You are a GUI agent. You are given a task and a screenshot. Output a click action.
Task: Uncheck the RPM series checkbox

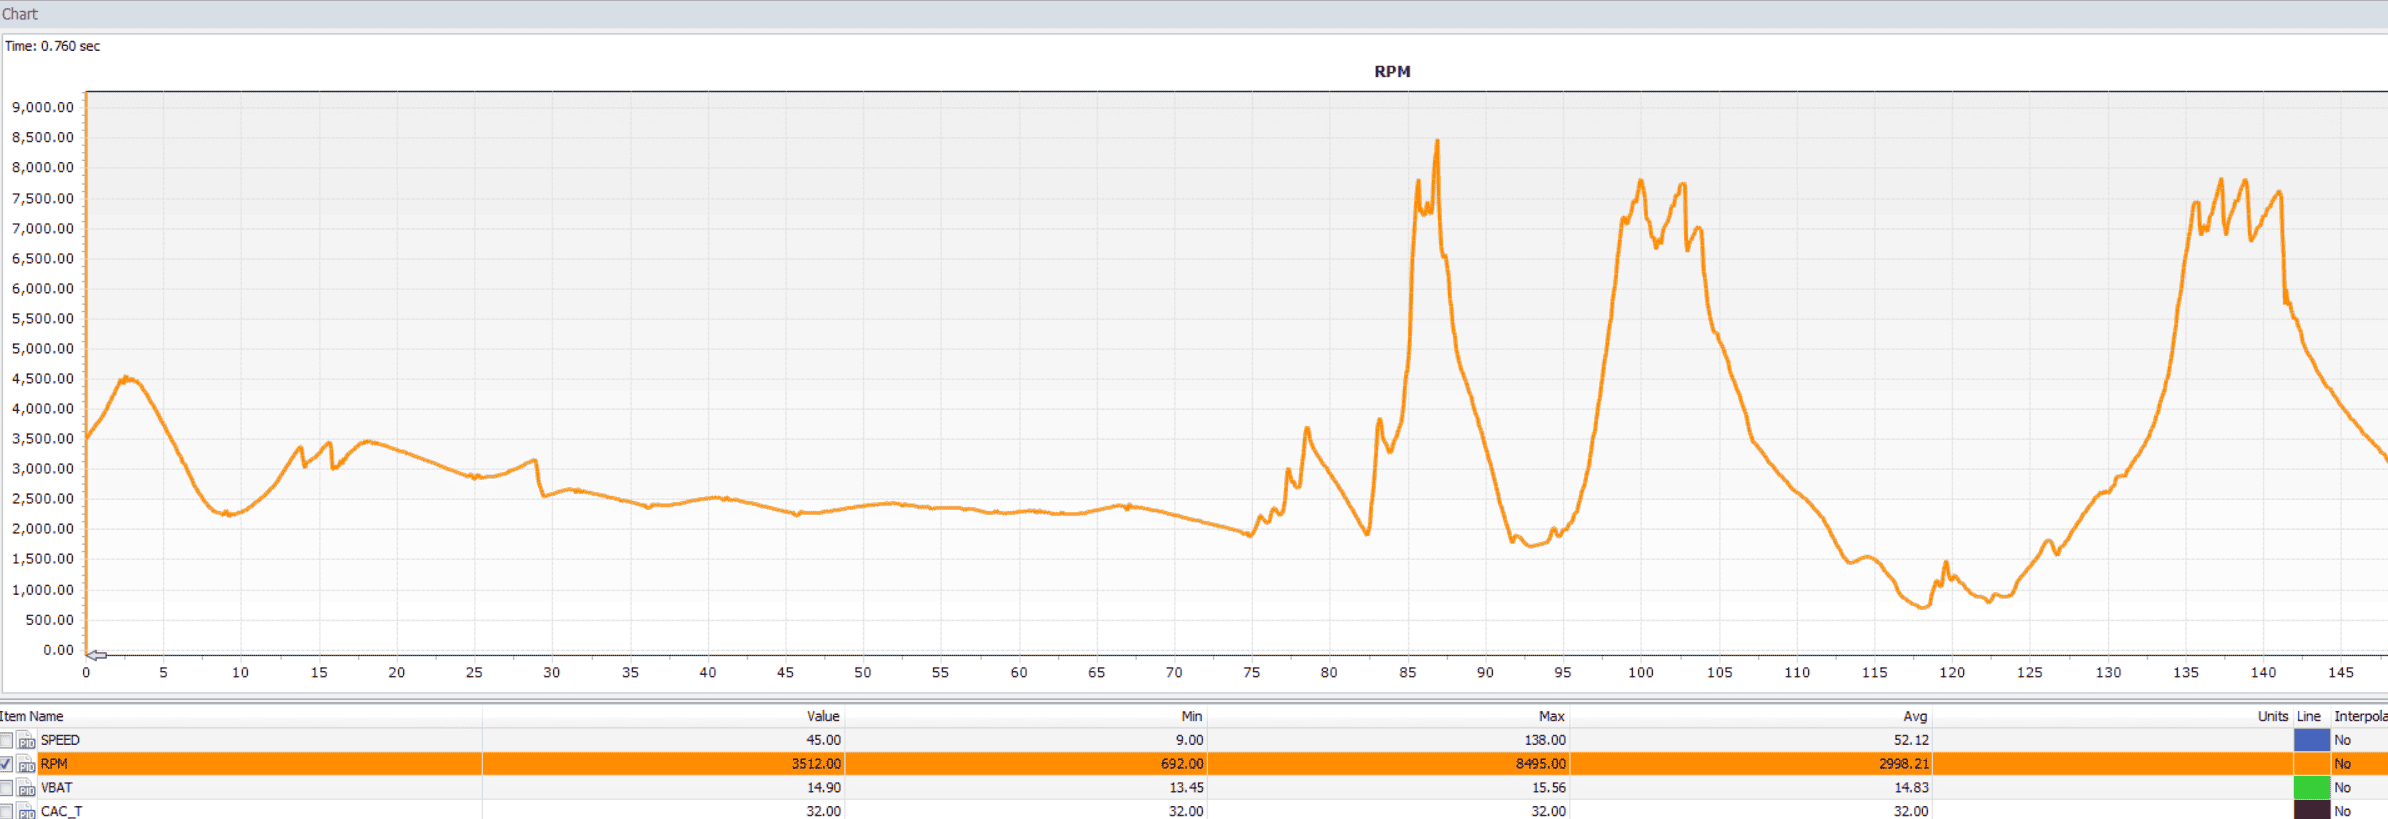point(6,764)
